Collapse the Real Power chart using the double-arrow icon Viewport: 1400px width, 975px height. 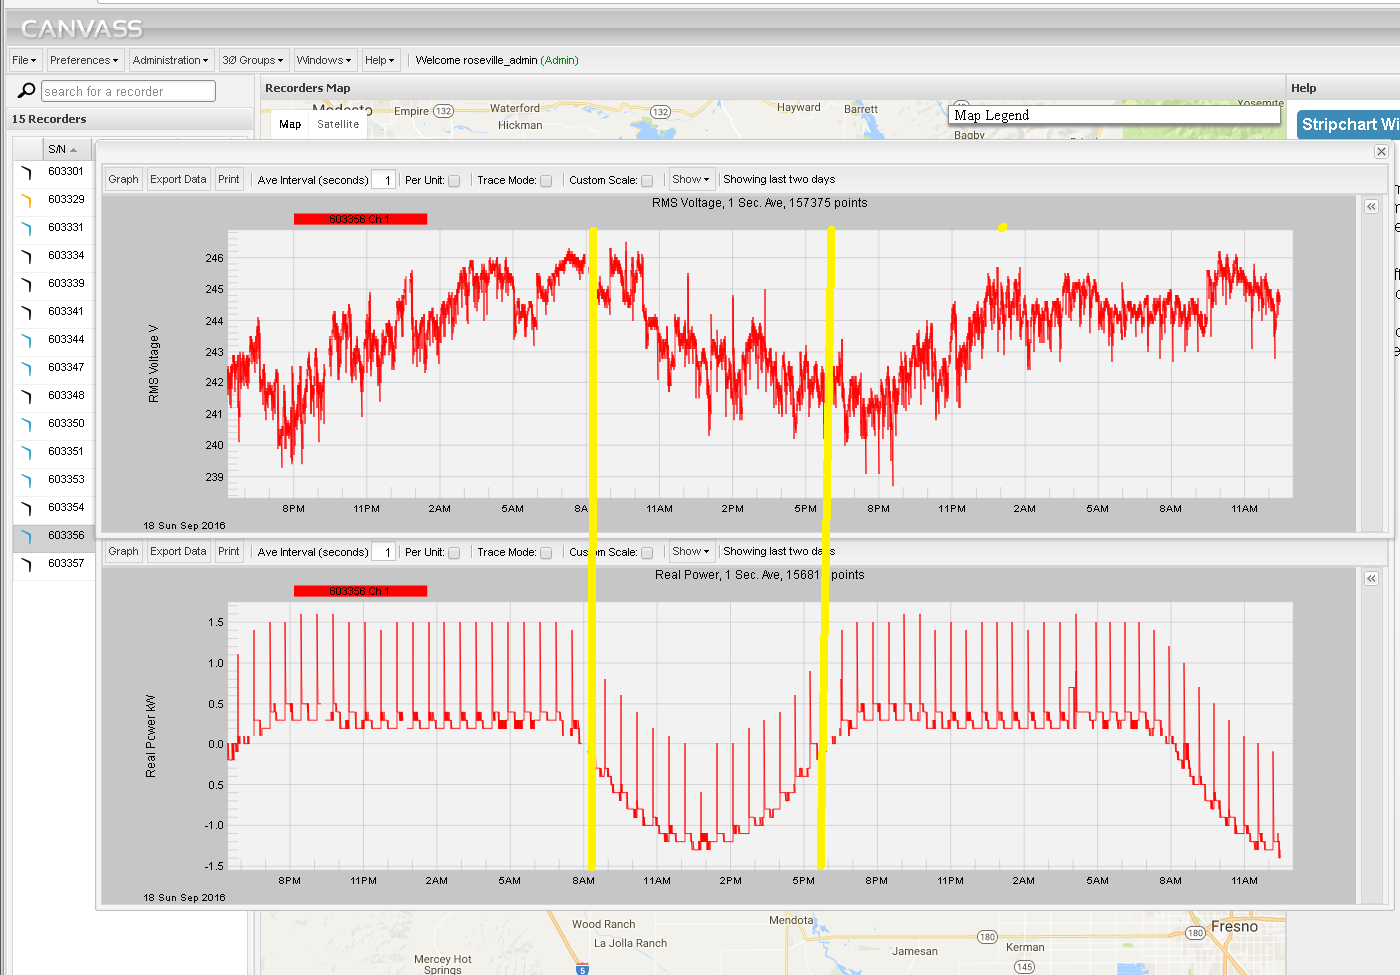(x=1371, y=578)
